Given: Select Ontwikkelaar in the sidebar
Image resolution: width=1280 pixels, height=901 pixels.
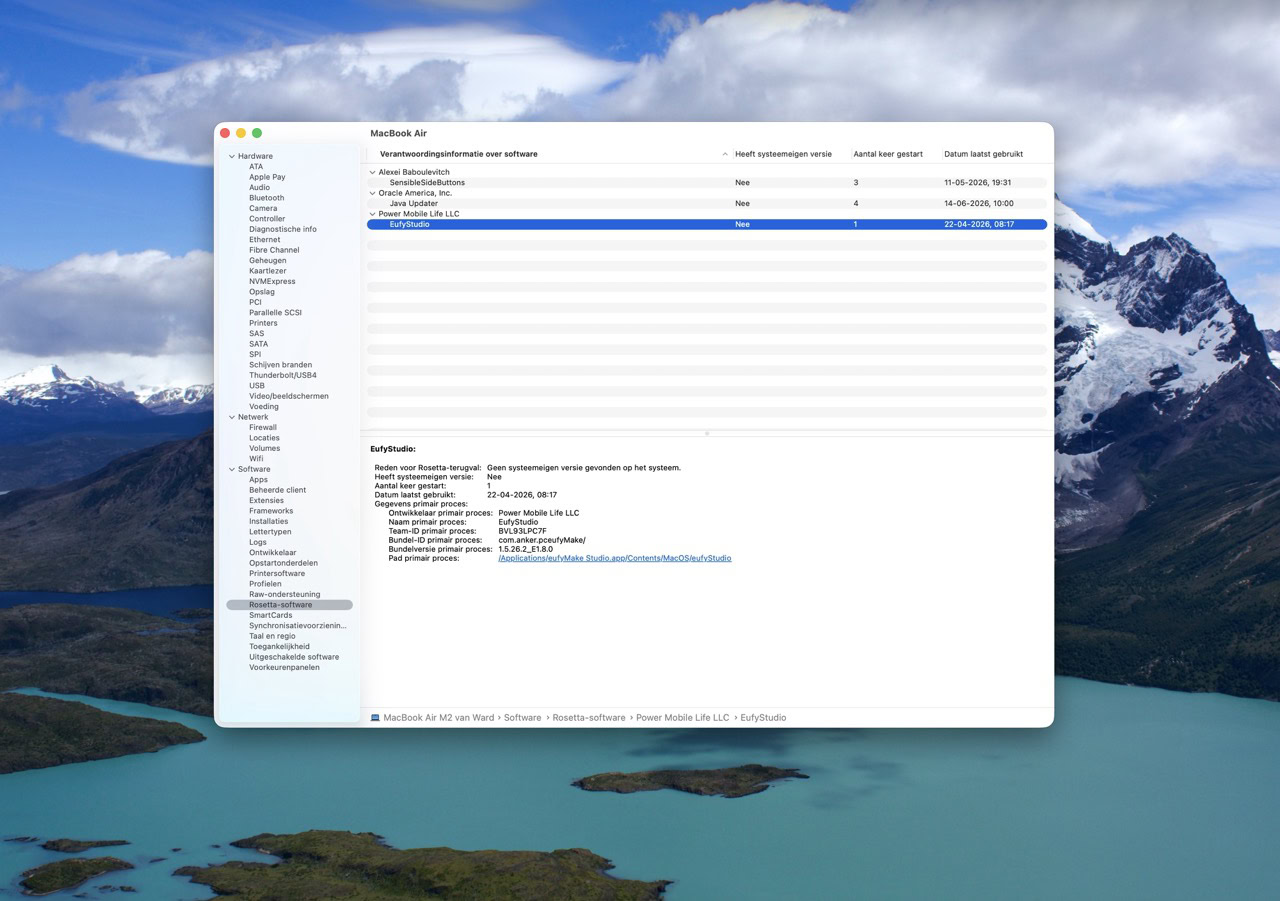Looking at the screenshot, I should point(273,553).
